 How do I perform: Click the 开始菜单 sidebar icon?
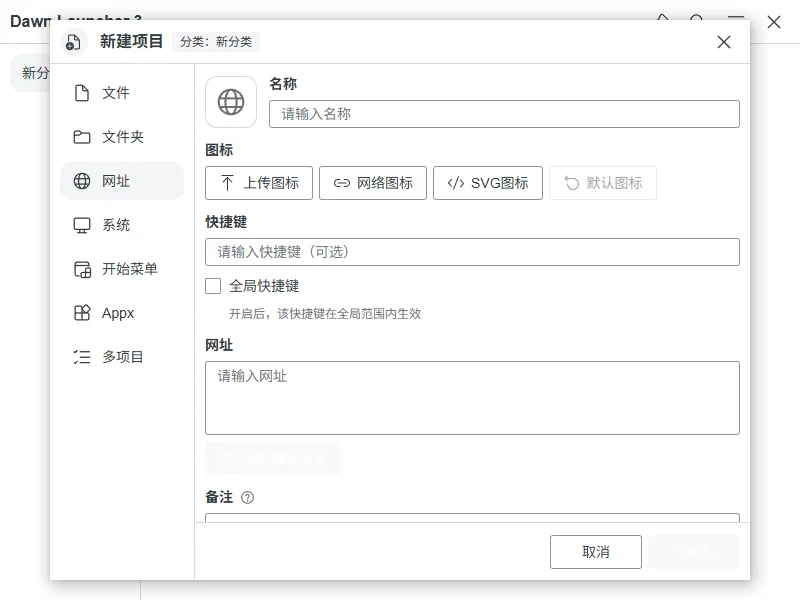(x=82, y=269)
